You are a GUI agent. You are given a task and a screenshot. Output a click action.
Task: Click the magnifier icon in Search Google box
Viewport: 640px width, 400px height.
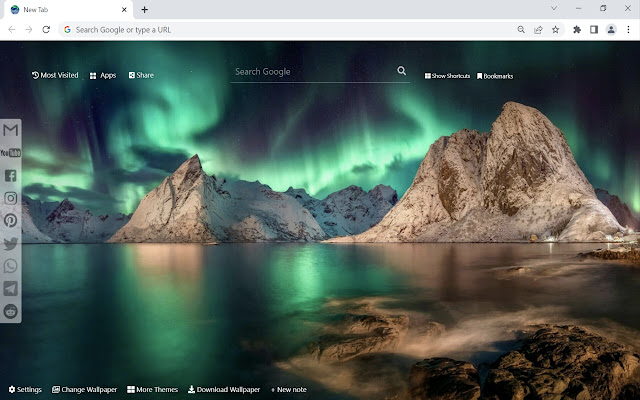tap(402, 71)
